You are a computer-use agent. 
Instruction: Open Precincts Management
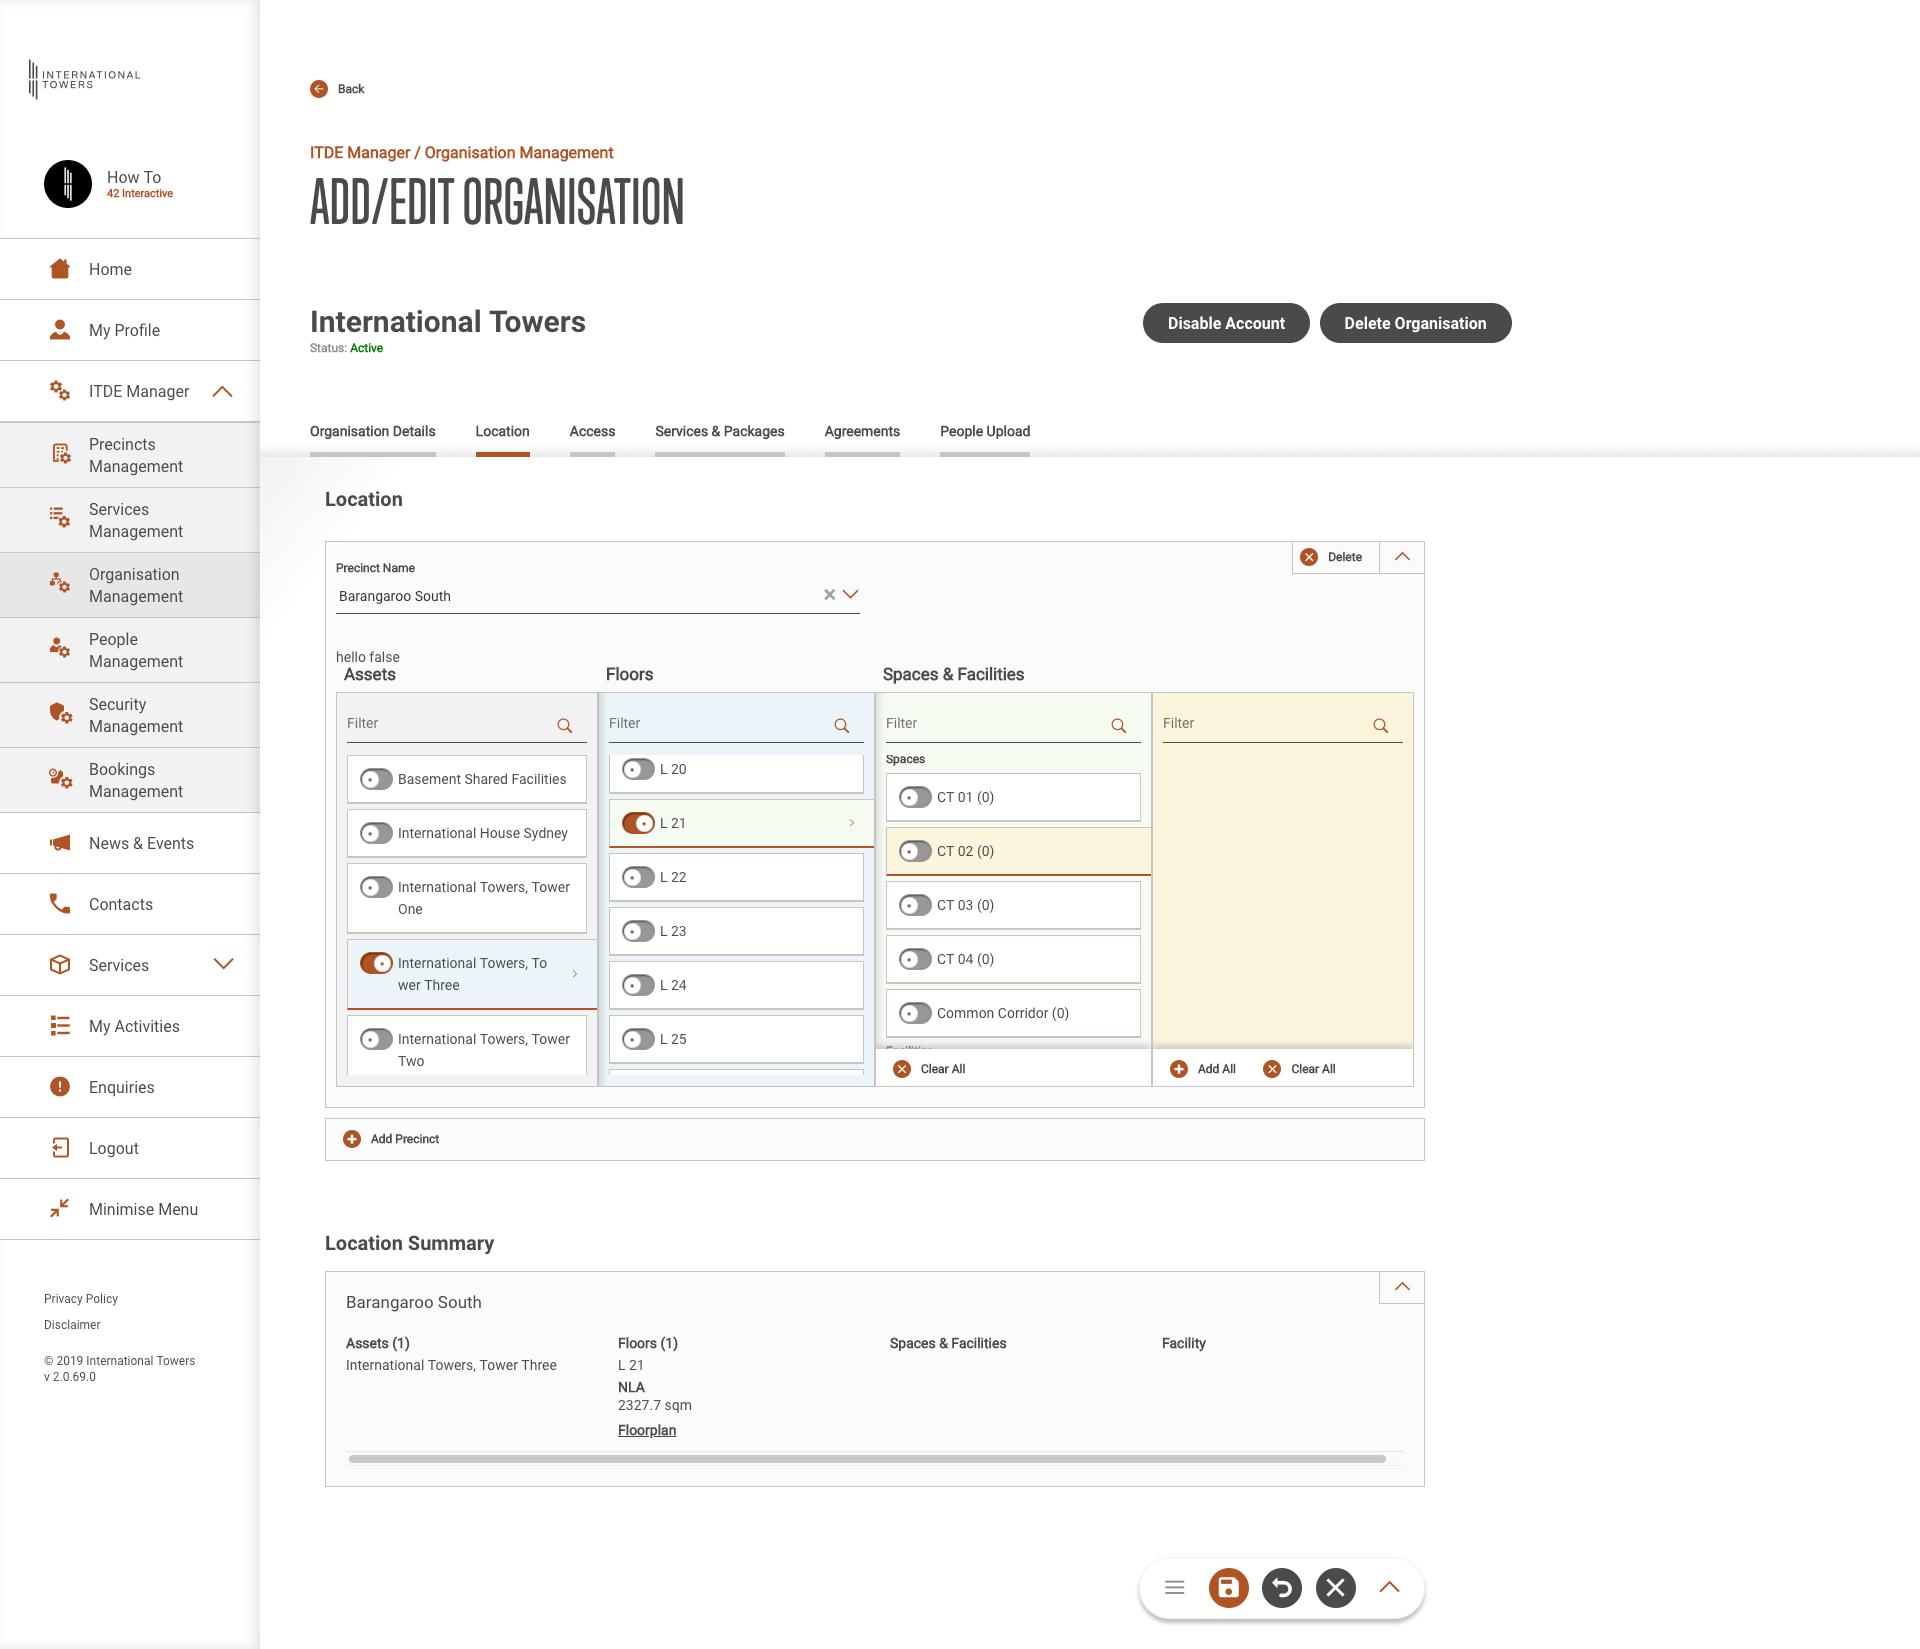130,455
